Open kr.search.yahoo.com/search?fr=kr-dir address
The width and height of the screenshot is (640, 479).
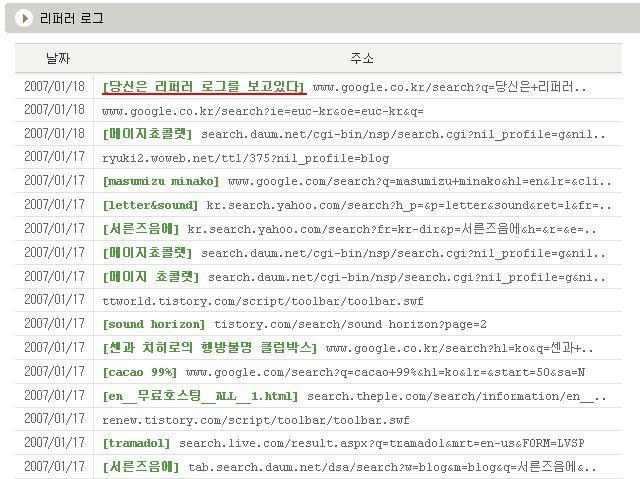(x=392, y=229)
